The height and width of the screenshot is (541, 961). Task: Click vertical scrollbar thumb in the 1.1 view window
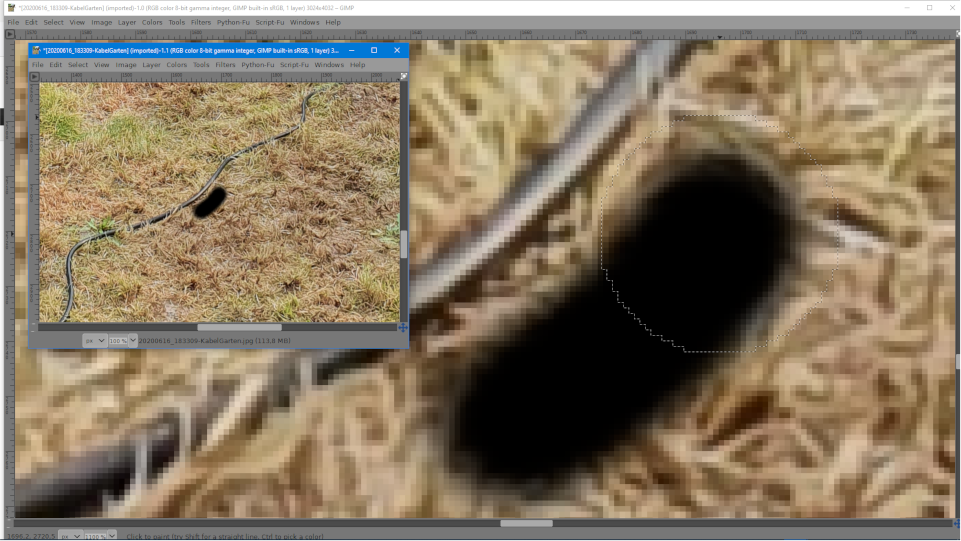pyautogui.click(x=403, y=244)
